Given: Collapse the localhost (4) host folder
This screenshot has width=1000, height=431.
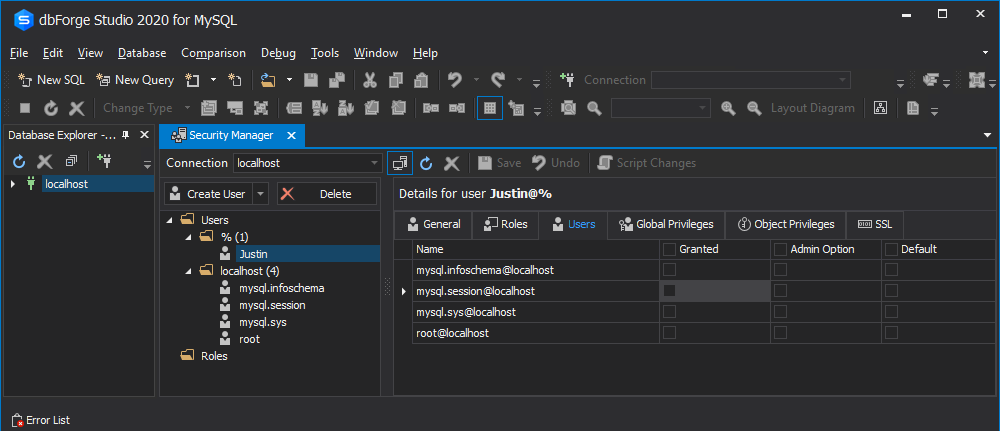Looking at the screenshot, I should click(x=188, y=271).
